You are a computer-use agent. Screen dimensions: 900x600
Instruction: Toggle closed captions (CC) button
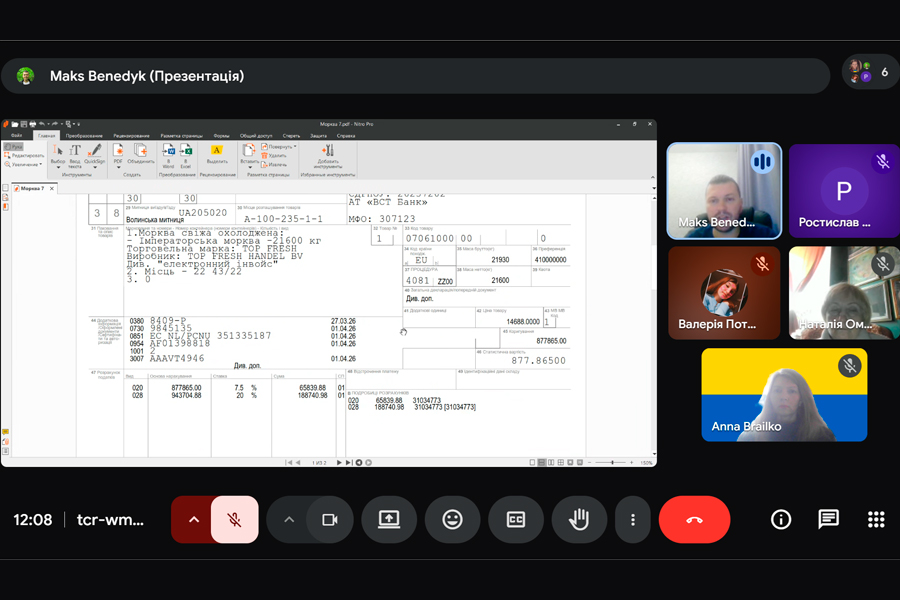(515, 520)
